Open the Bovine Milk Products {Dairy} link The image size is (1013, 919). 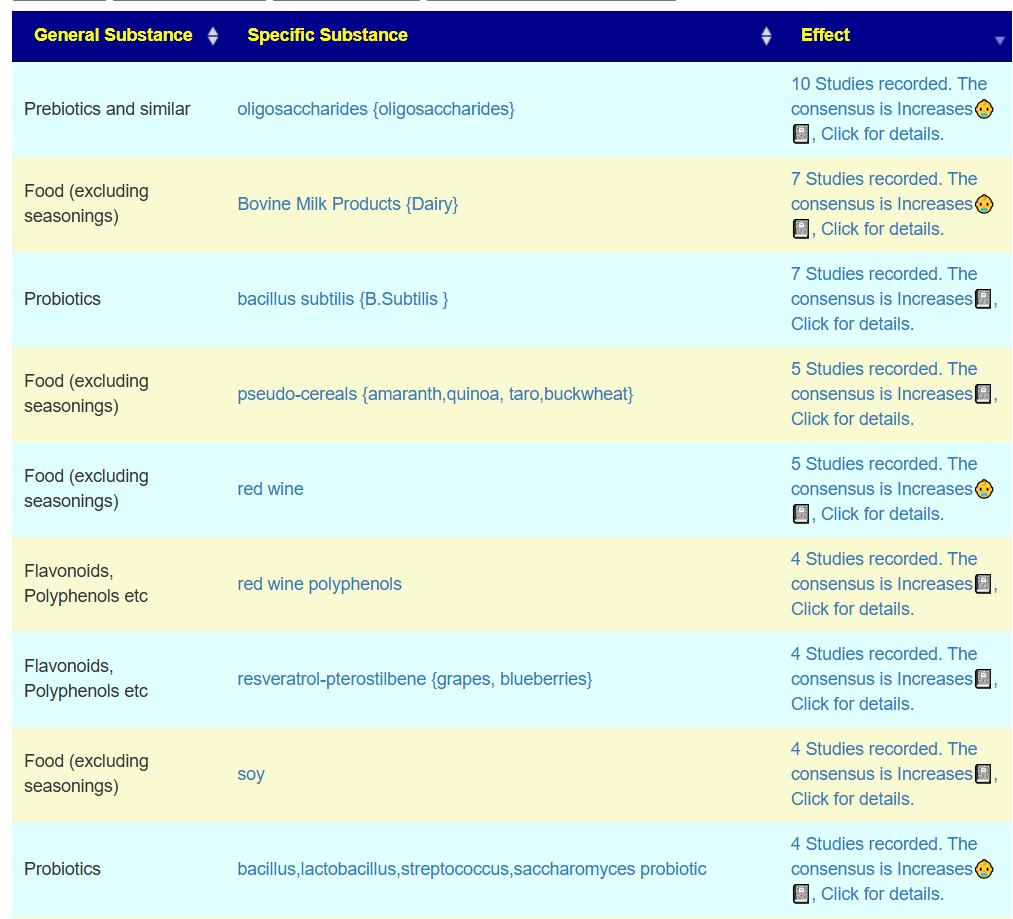pos(347,204)
